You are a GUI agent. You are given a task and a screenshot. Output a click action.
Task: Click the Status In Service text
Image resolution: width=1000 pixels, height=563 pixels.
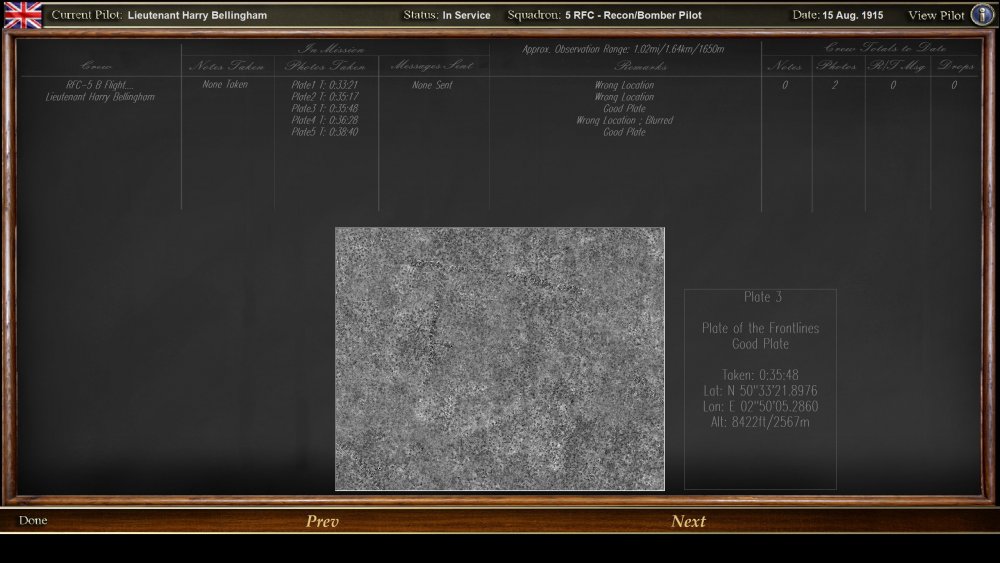[447, 16]
